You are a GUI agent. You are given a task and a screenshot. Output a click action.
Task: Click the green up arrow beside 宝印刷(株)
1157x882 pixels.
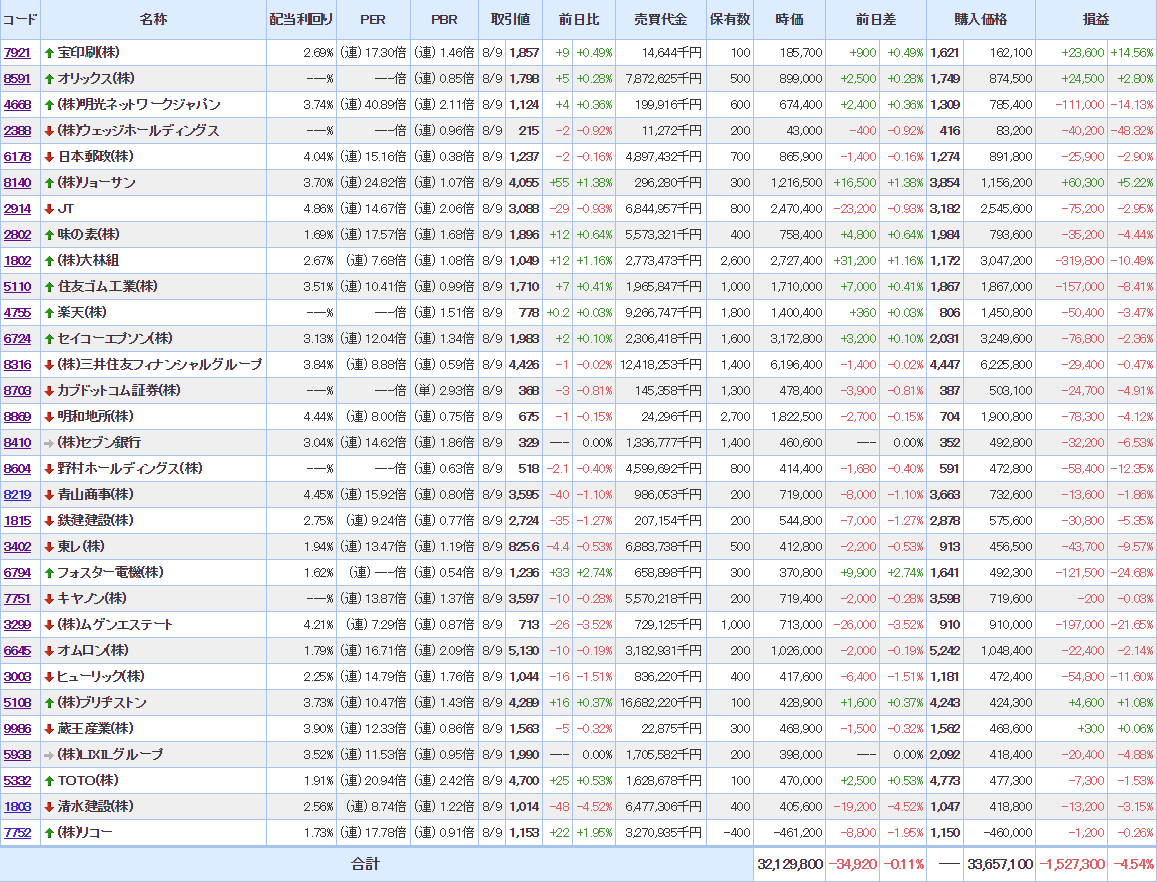tap(49, 52)
